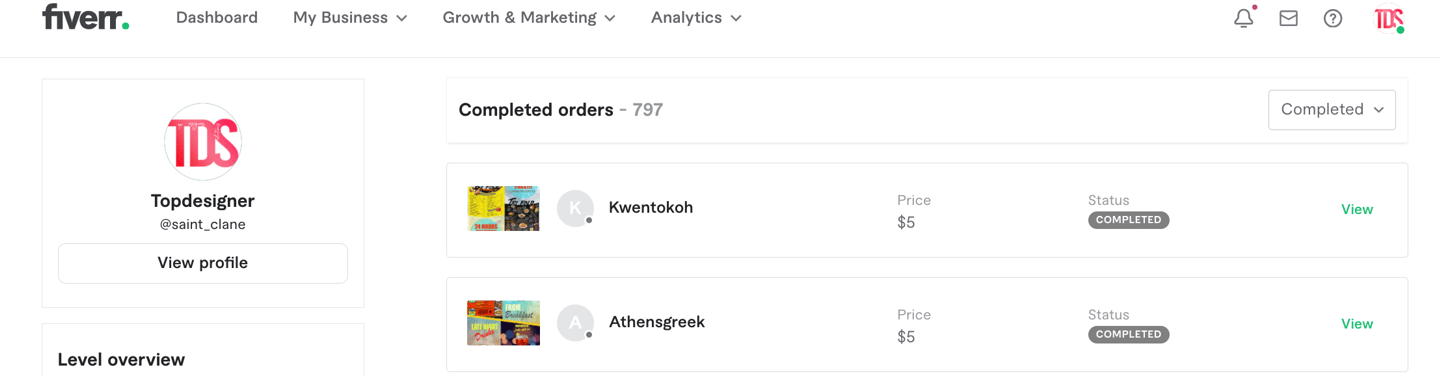Open the help question mark icon
This screenshot has height=376, width=1440.
click(x=1333, y=18)
